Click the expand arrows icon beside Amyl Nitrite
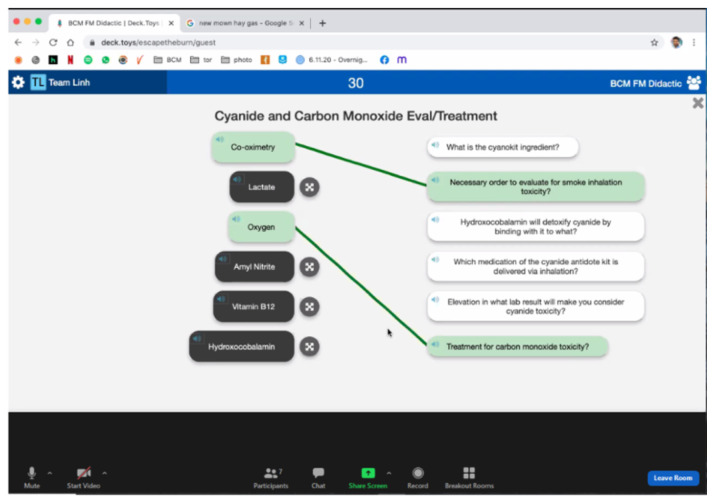715x504 pixels. 310,266
